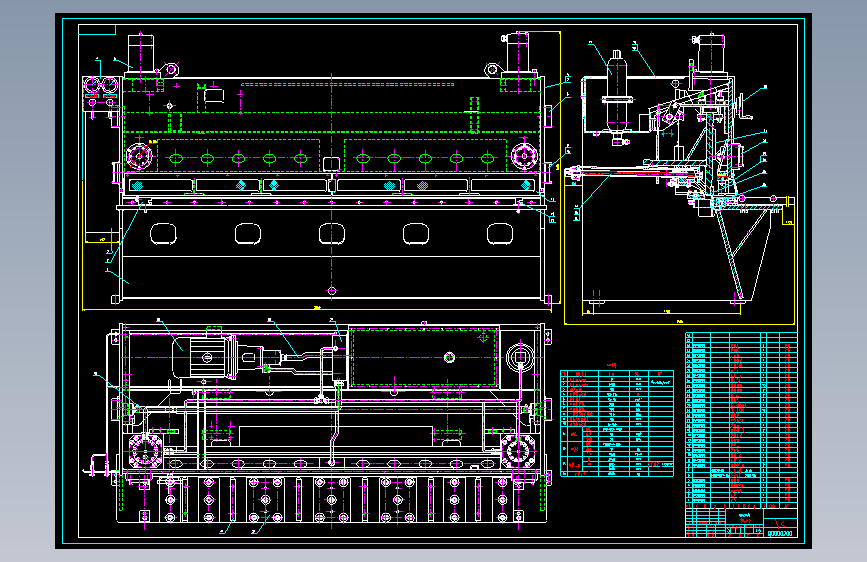
Task: Select the right bolted cylinder flange in the plan view
Action: pyautogui.click(x=519, y=451)
